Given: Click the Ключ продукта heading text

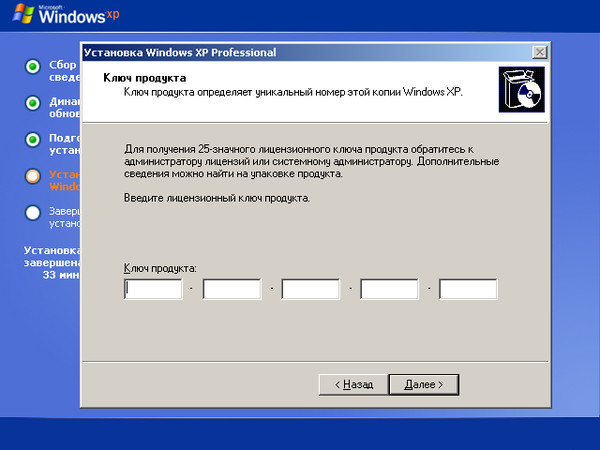Looking at the screenshot, I should [x=145, y=78].
